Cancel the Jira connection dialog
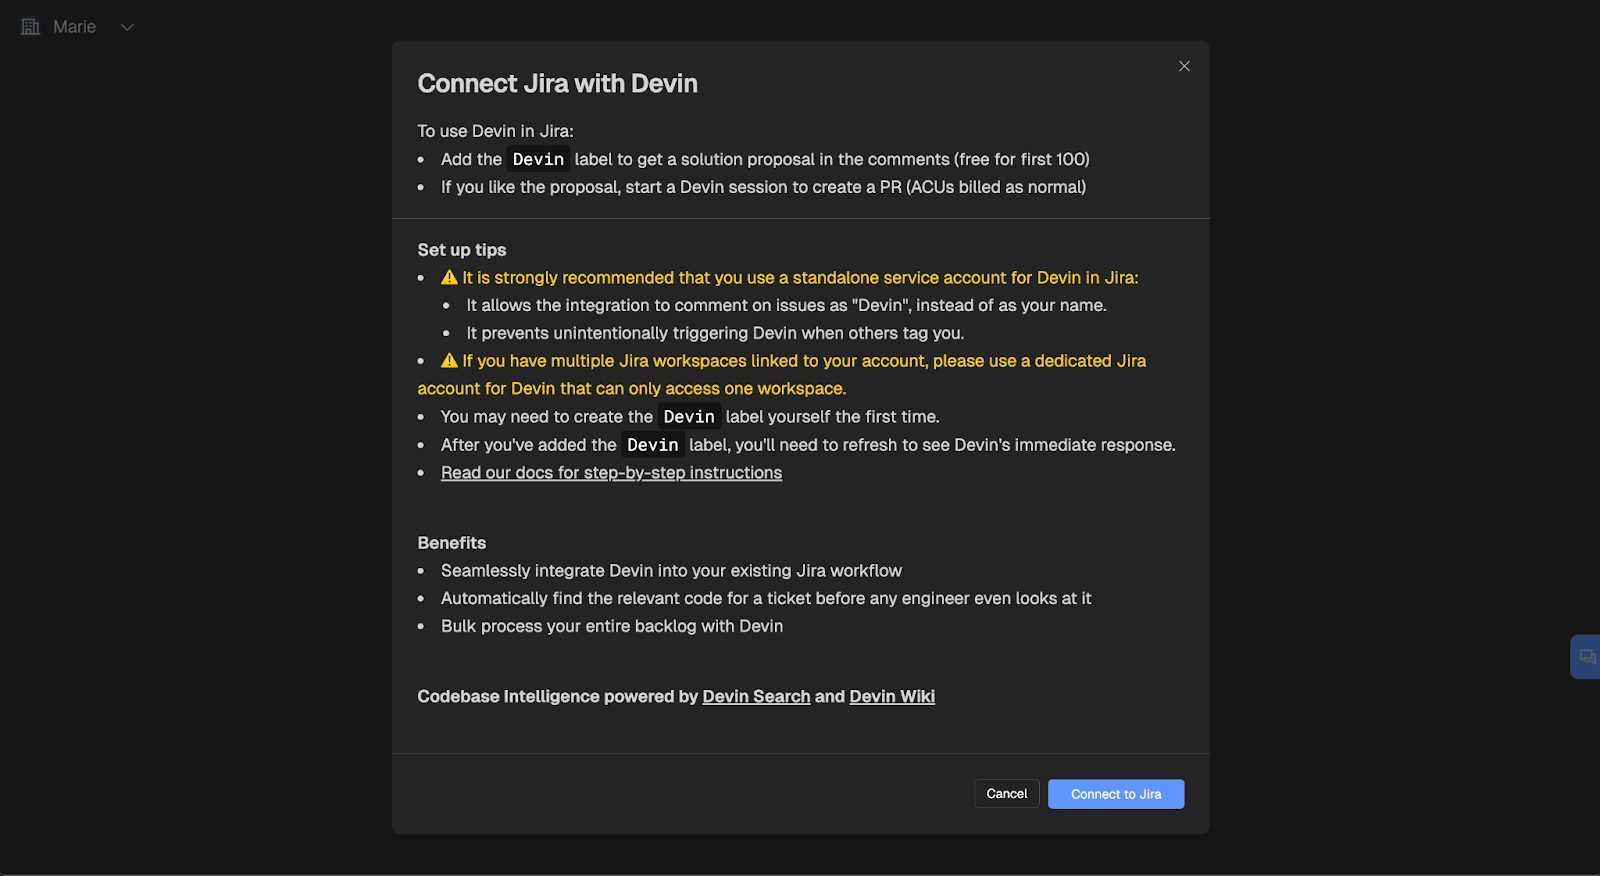The image size is (1600, 876). tap(1007, 794)
